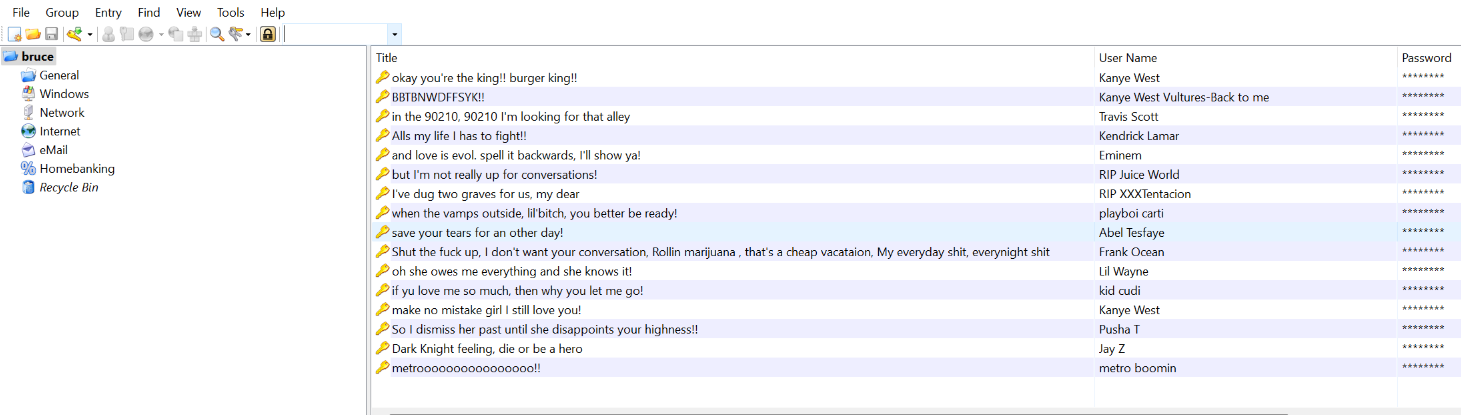
Task: Click the User Name column header
Action: tap(1127, 58)
